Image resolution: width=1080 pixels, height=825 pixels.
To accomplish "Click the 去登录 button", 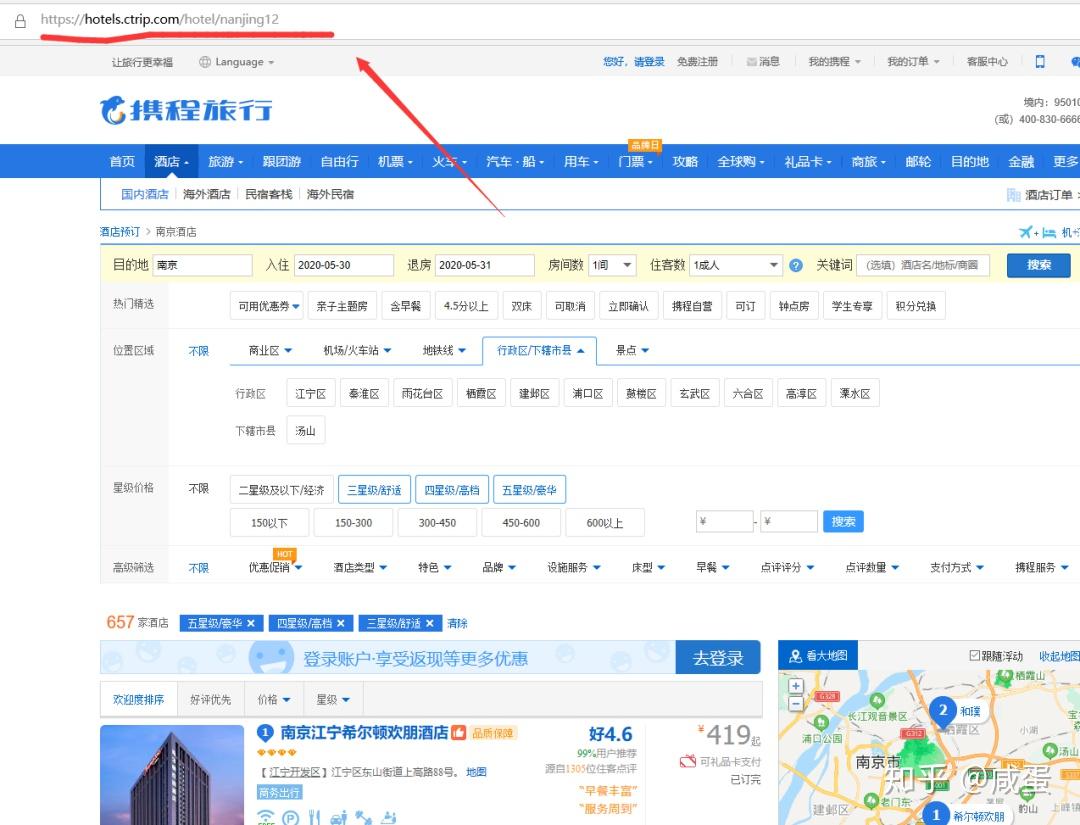I will [x=718, y=658].
